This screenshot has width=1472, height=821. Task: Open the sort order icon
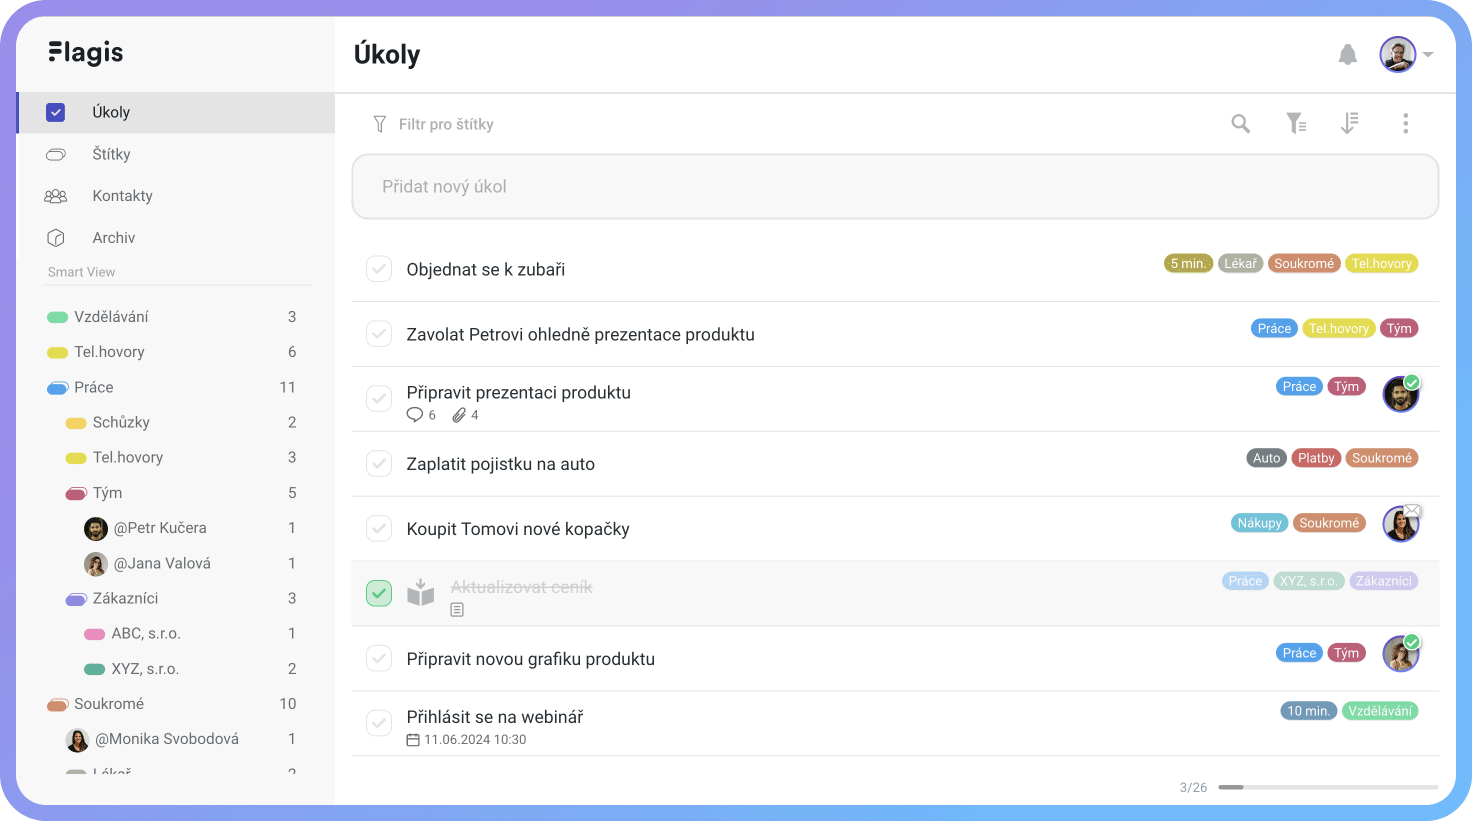coord(1349,123)
